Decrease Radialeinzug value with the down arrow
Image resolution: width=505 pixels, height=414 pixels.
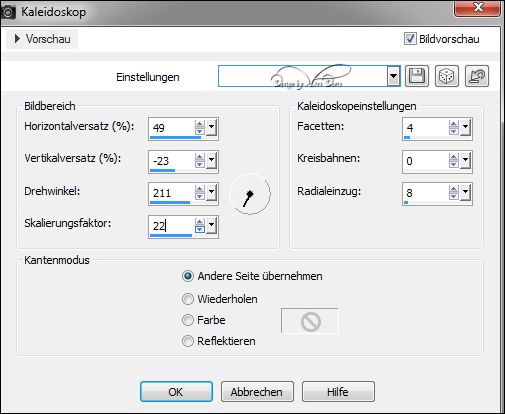click(453, 197)
